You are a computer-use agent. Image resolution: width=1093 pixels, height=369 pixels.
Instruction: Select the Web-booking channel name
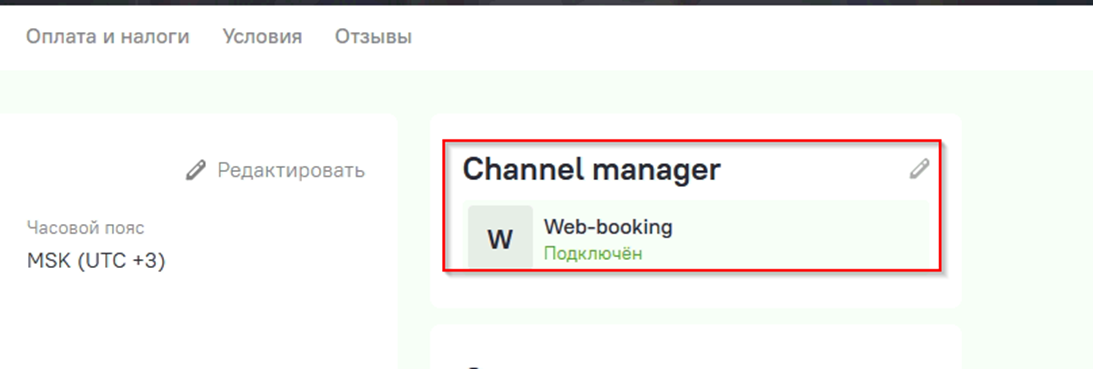608,227
